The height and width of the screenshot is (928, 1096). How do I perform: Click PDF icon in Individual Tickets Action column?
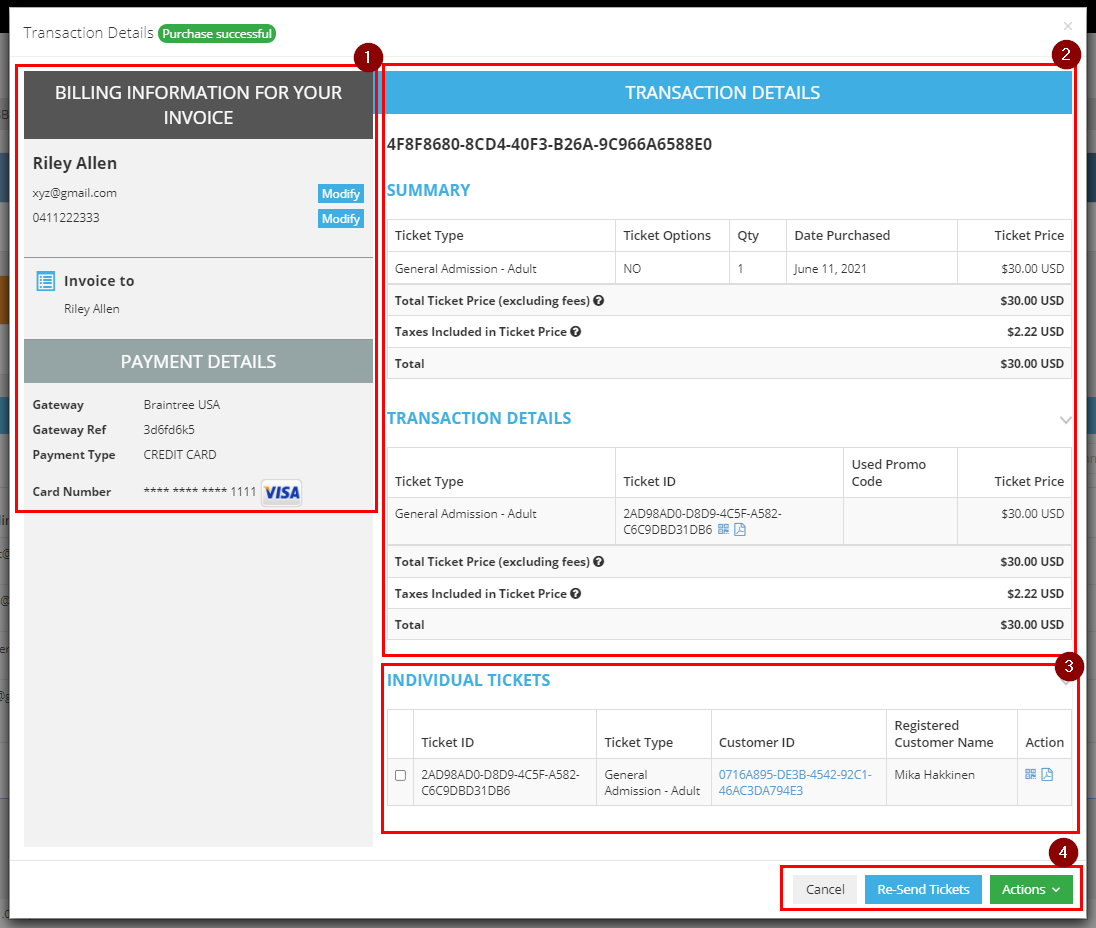1047,774
